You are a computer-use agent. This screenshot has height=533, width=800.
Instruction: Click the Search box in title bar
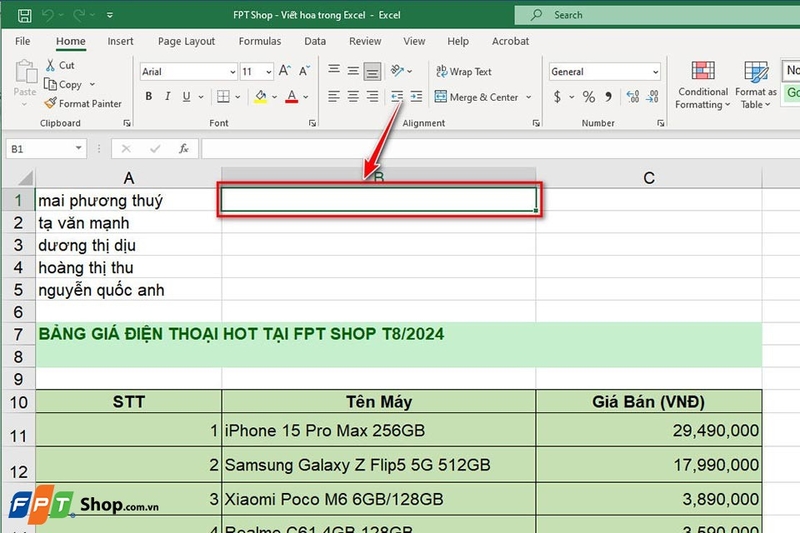(657, 15)
